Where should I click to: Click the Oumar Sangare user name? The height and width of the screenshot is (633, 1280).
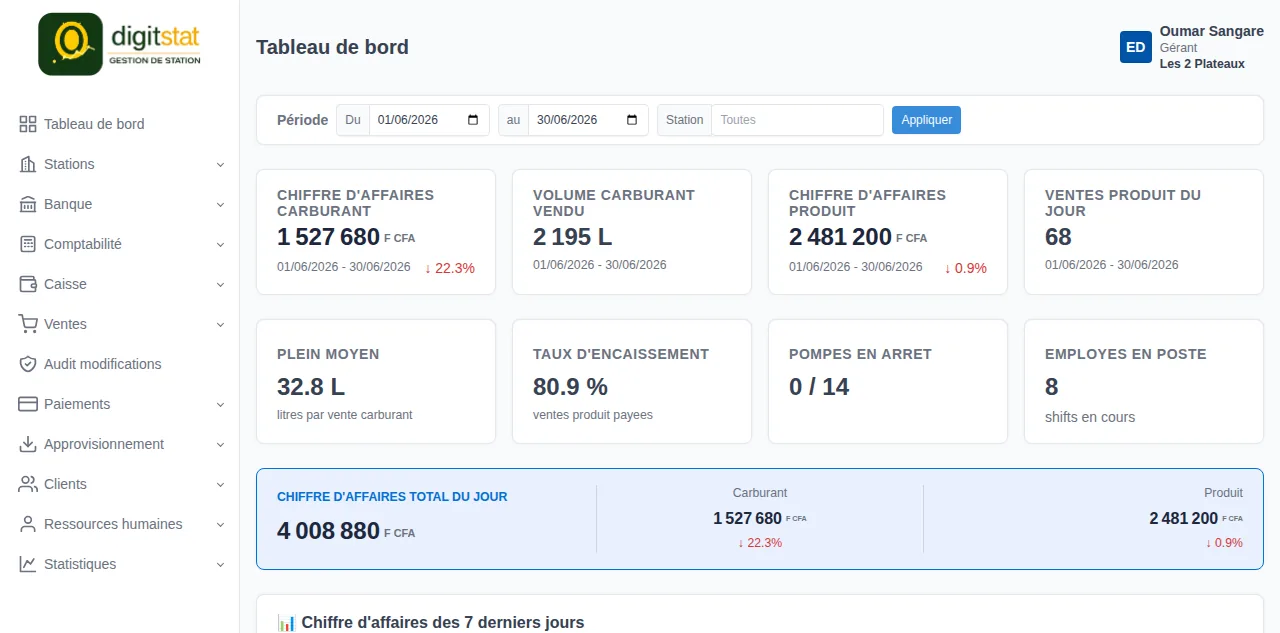point(1212,32)
